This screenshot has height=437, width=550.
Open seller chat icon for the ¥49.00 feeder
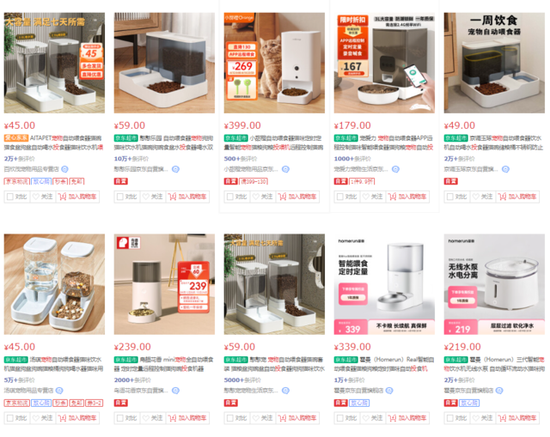(x=505, y=169)
